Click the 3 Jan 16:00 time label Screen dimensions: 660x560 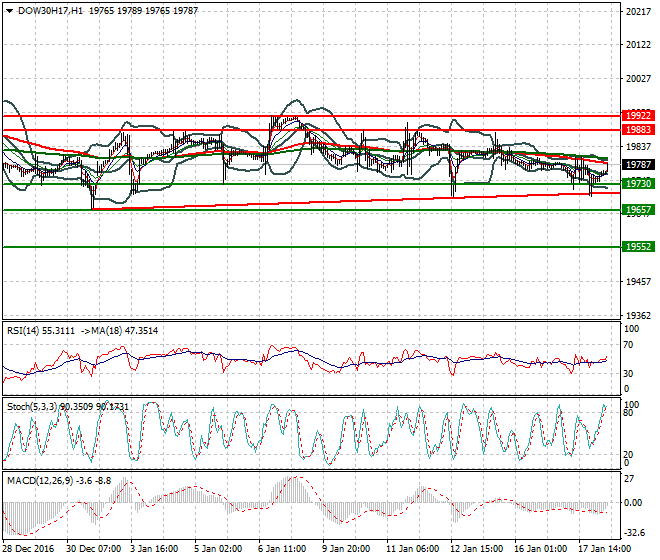click(154, 549)
